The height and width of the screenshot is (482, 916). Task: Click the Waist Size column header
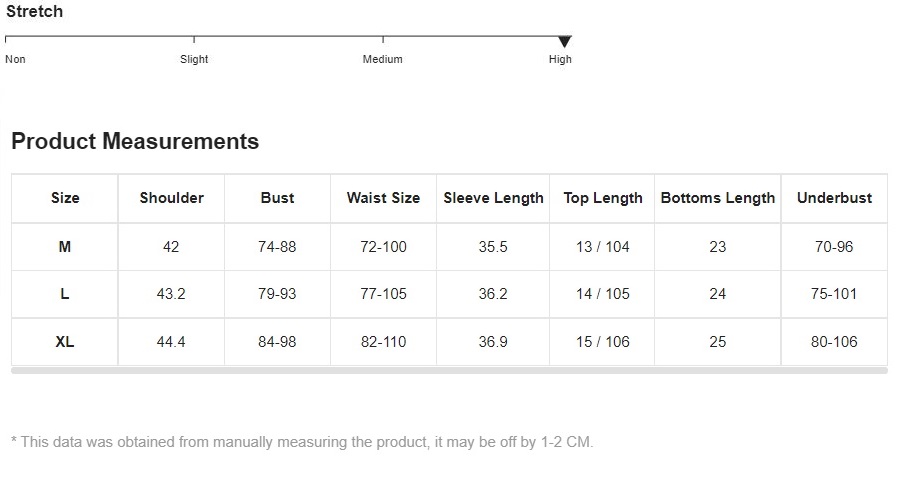(383, 198)
